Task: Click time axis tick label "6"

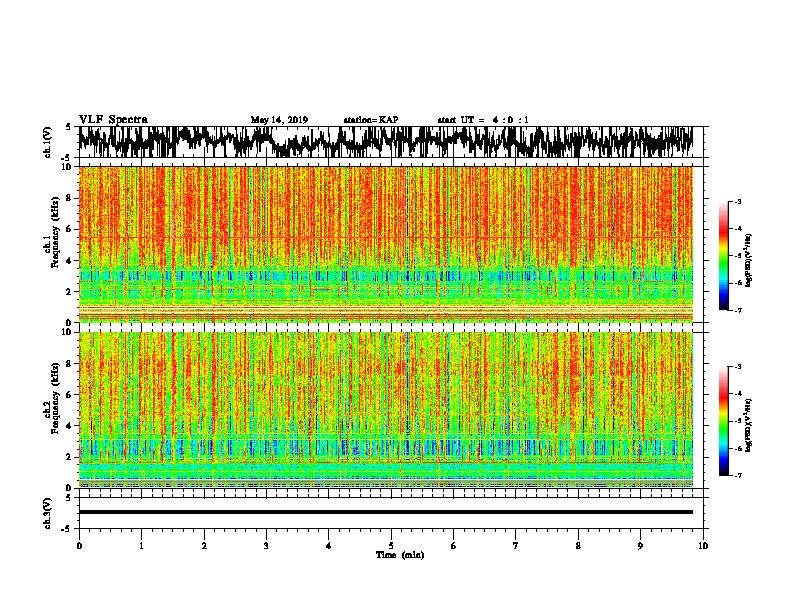Action: tap(453, 545)
